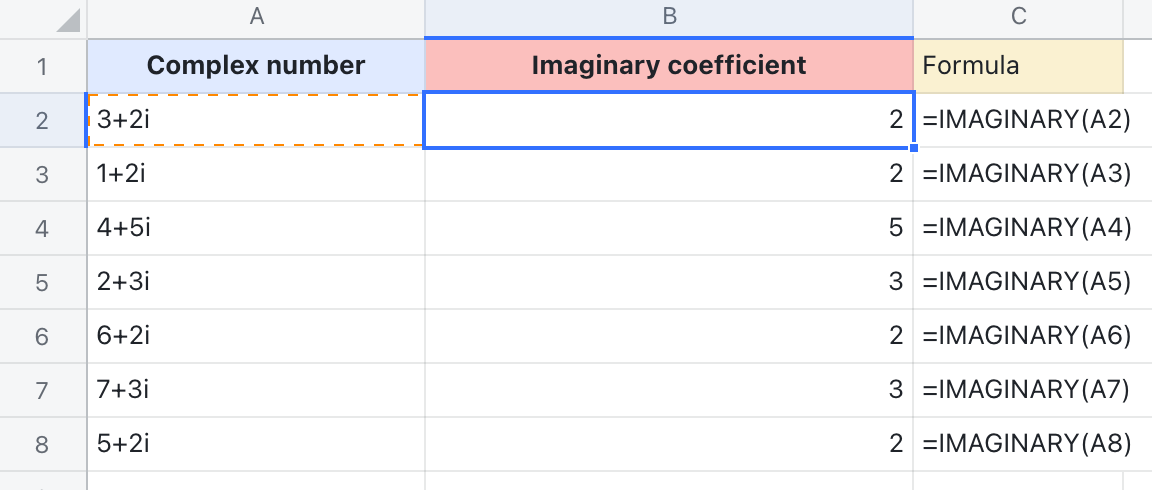Select column A header
The image size is (1152, 490).
click(x=256, y=16)
